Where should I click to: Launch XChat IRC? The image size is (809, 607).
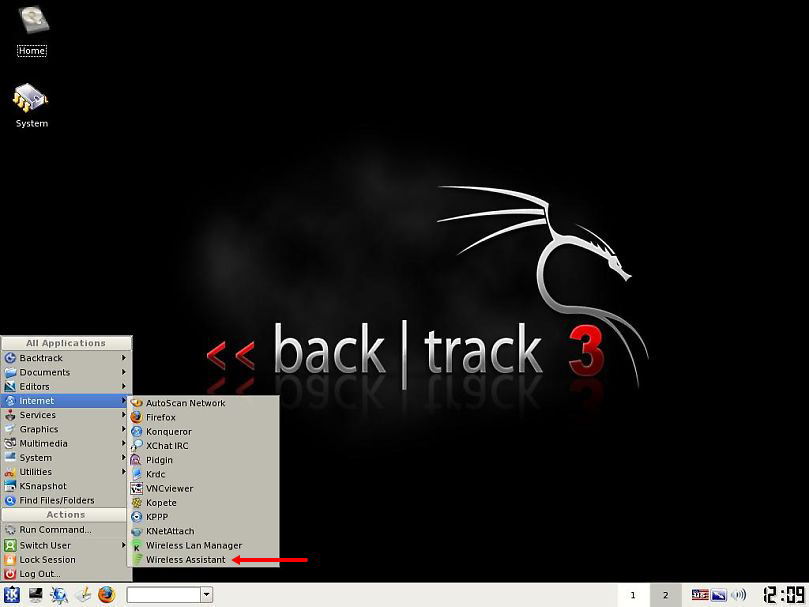tap(203, 445)
